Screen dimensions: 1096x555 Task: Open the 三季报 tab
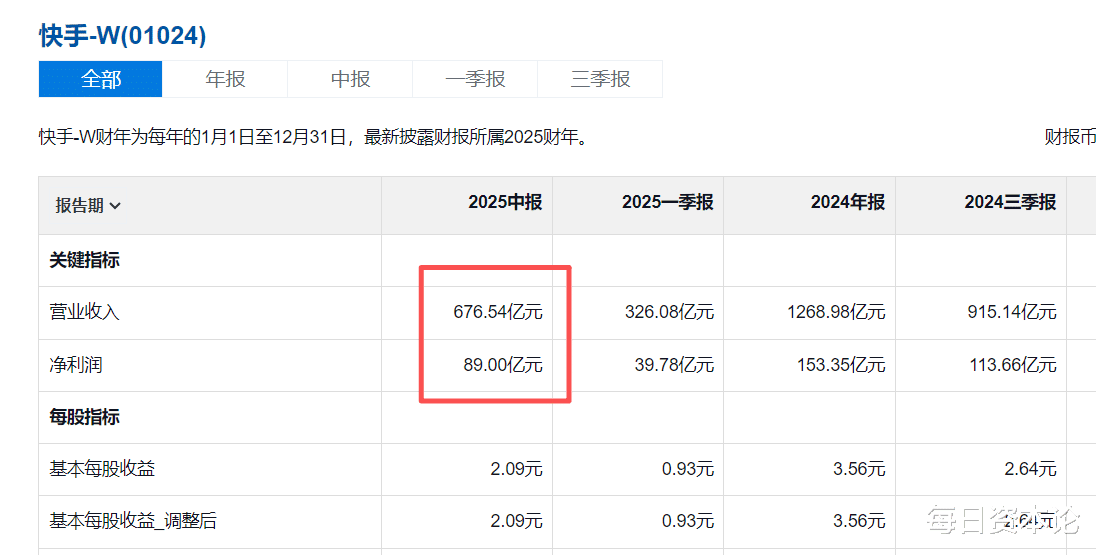600,79
